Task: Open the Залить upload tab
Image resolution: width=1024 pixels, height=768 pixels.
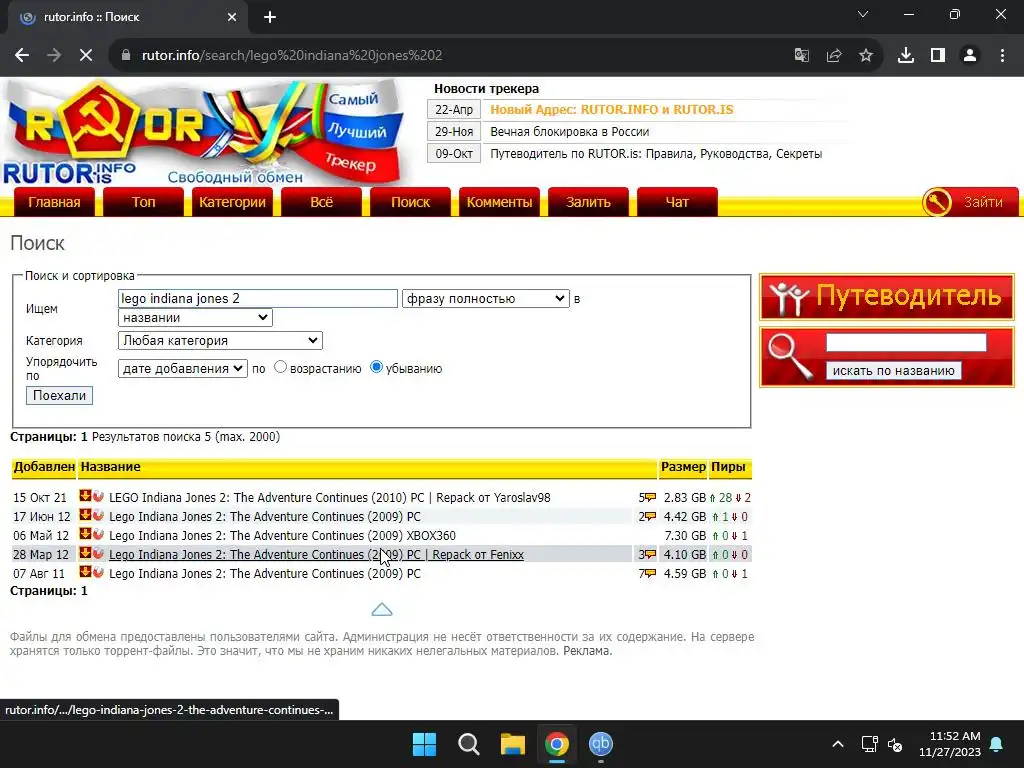Action: click(x=588, y=202)
